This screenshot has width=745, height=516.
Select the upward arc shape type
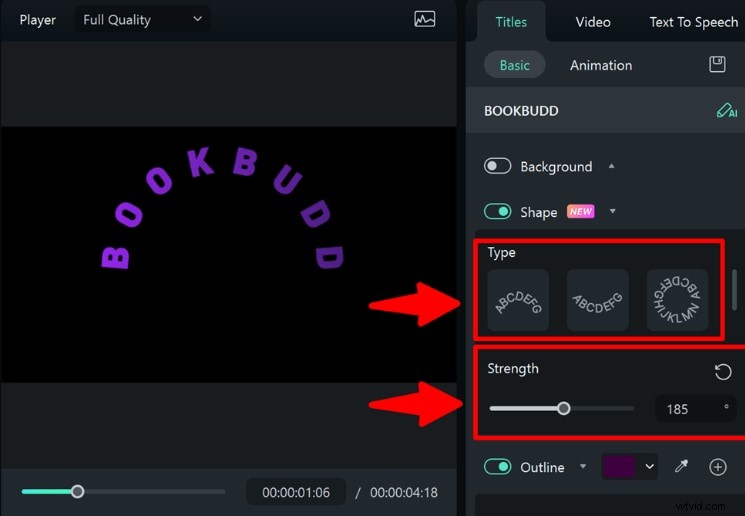click(518, 301)
